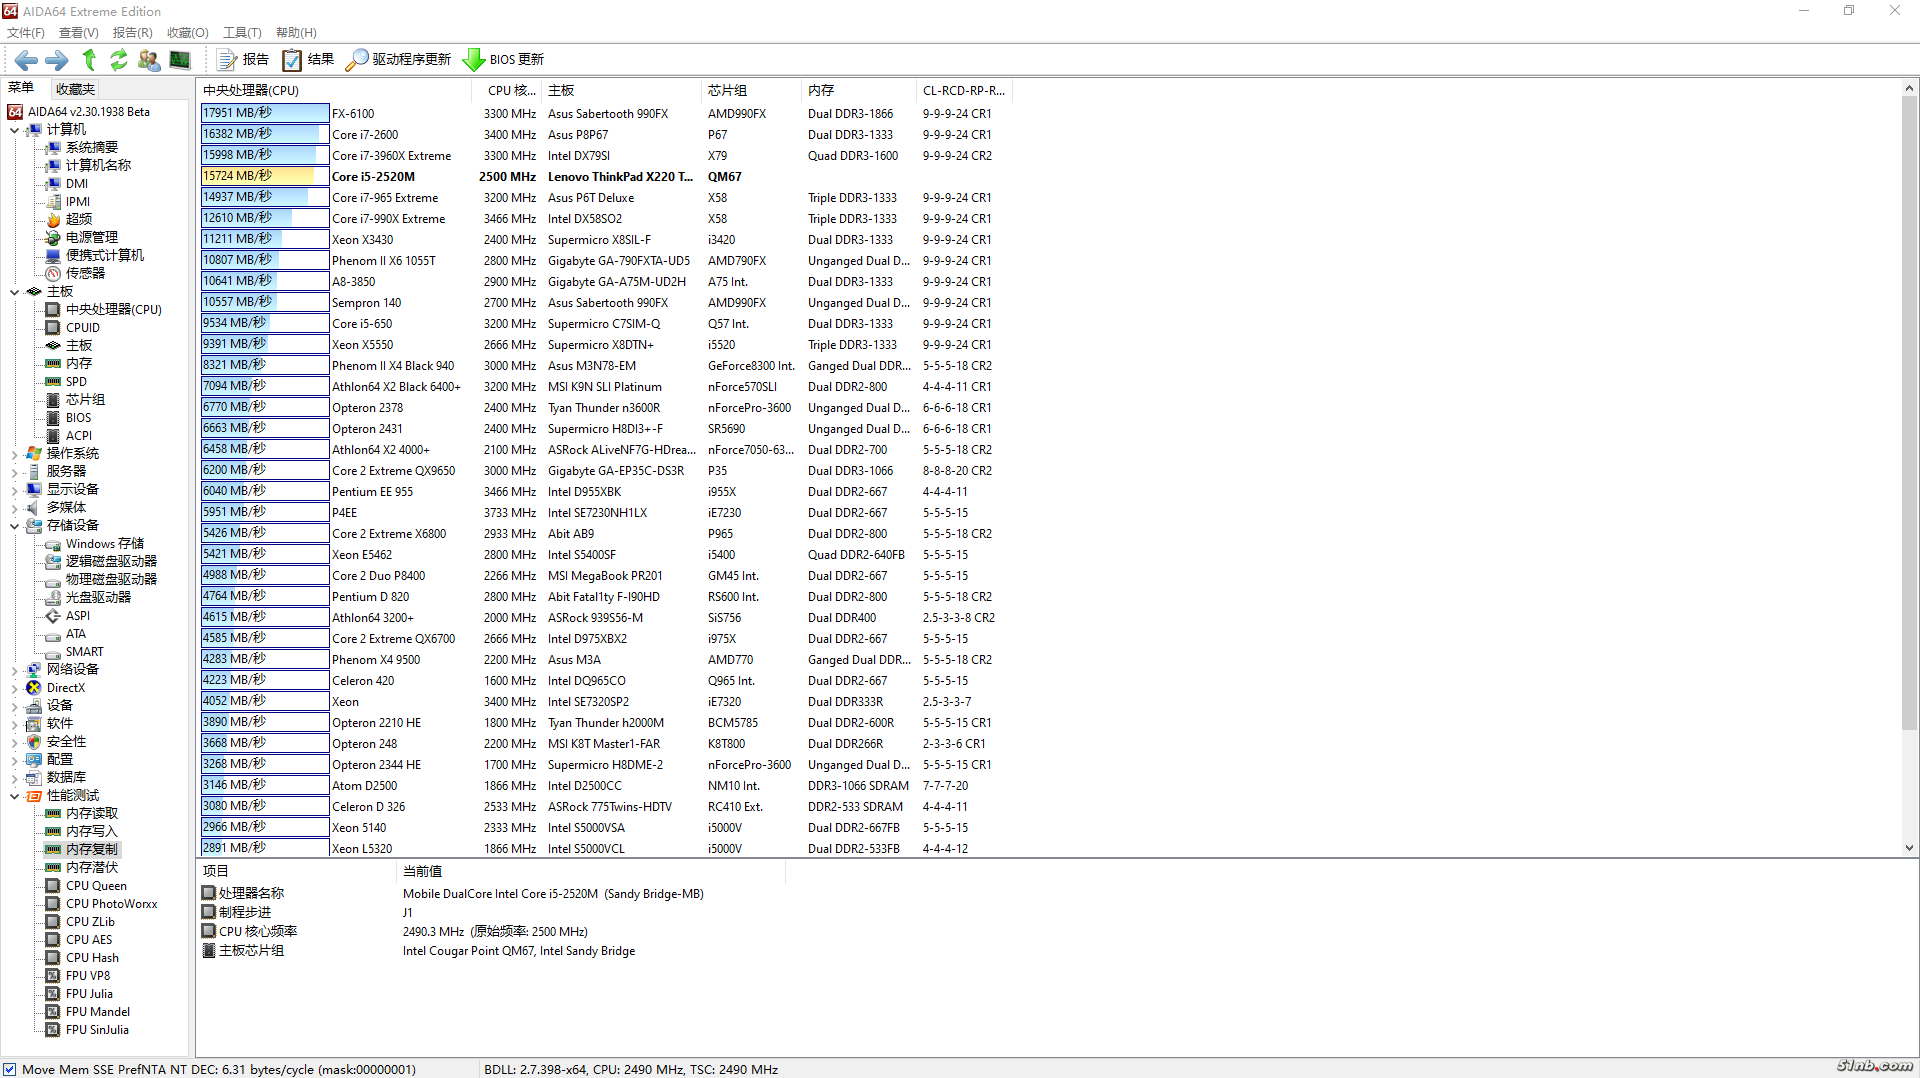1920x1078 pixels.
Task: Click the report document icon
Action: pos(227,60)
